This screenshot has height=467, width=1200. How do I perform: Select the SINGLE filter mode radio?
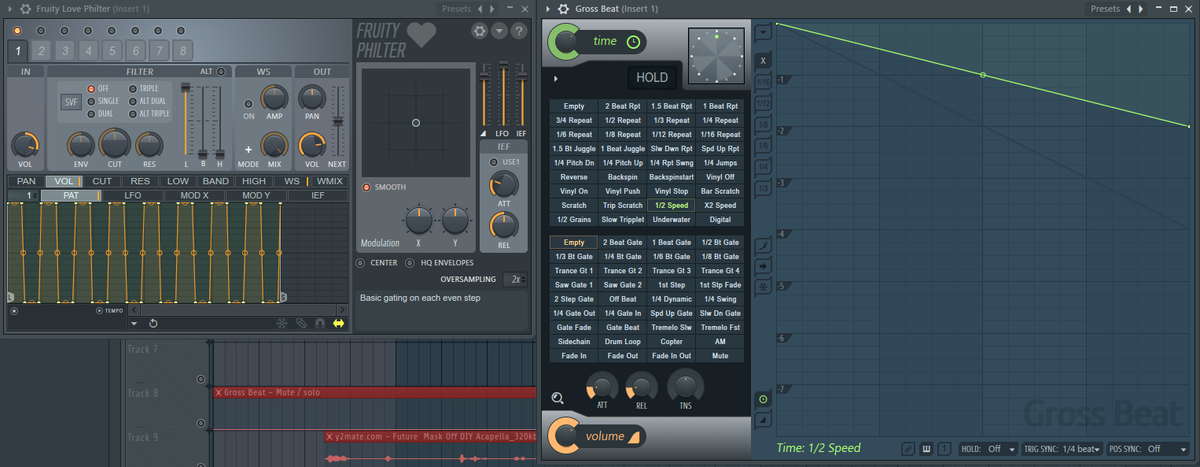tap(92, 101)
